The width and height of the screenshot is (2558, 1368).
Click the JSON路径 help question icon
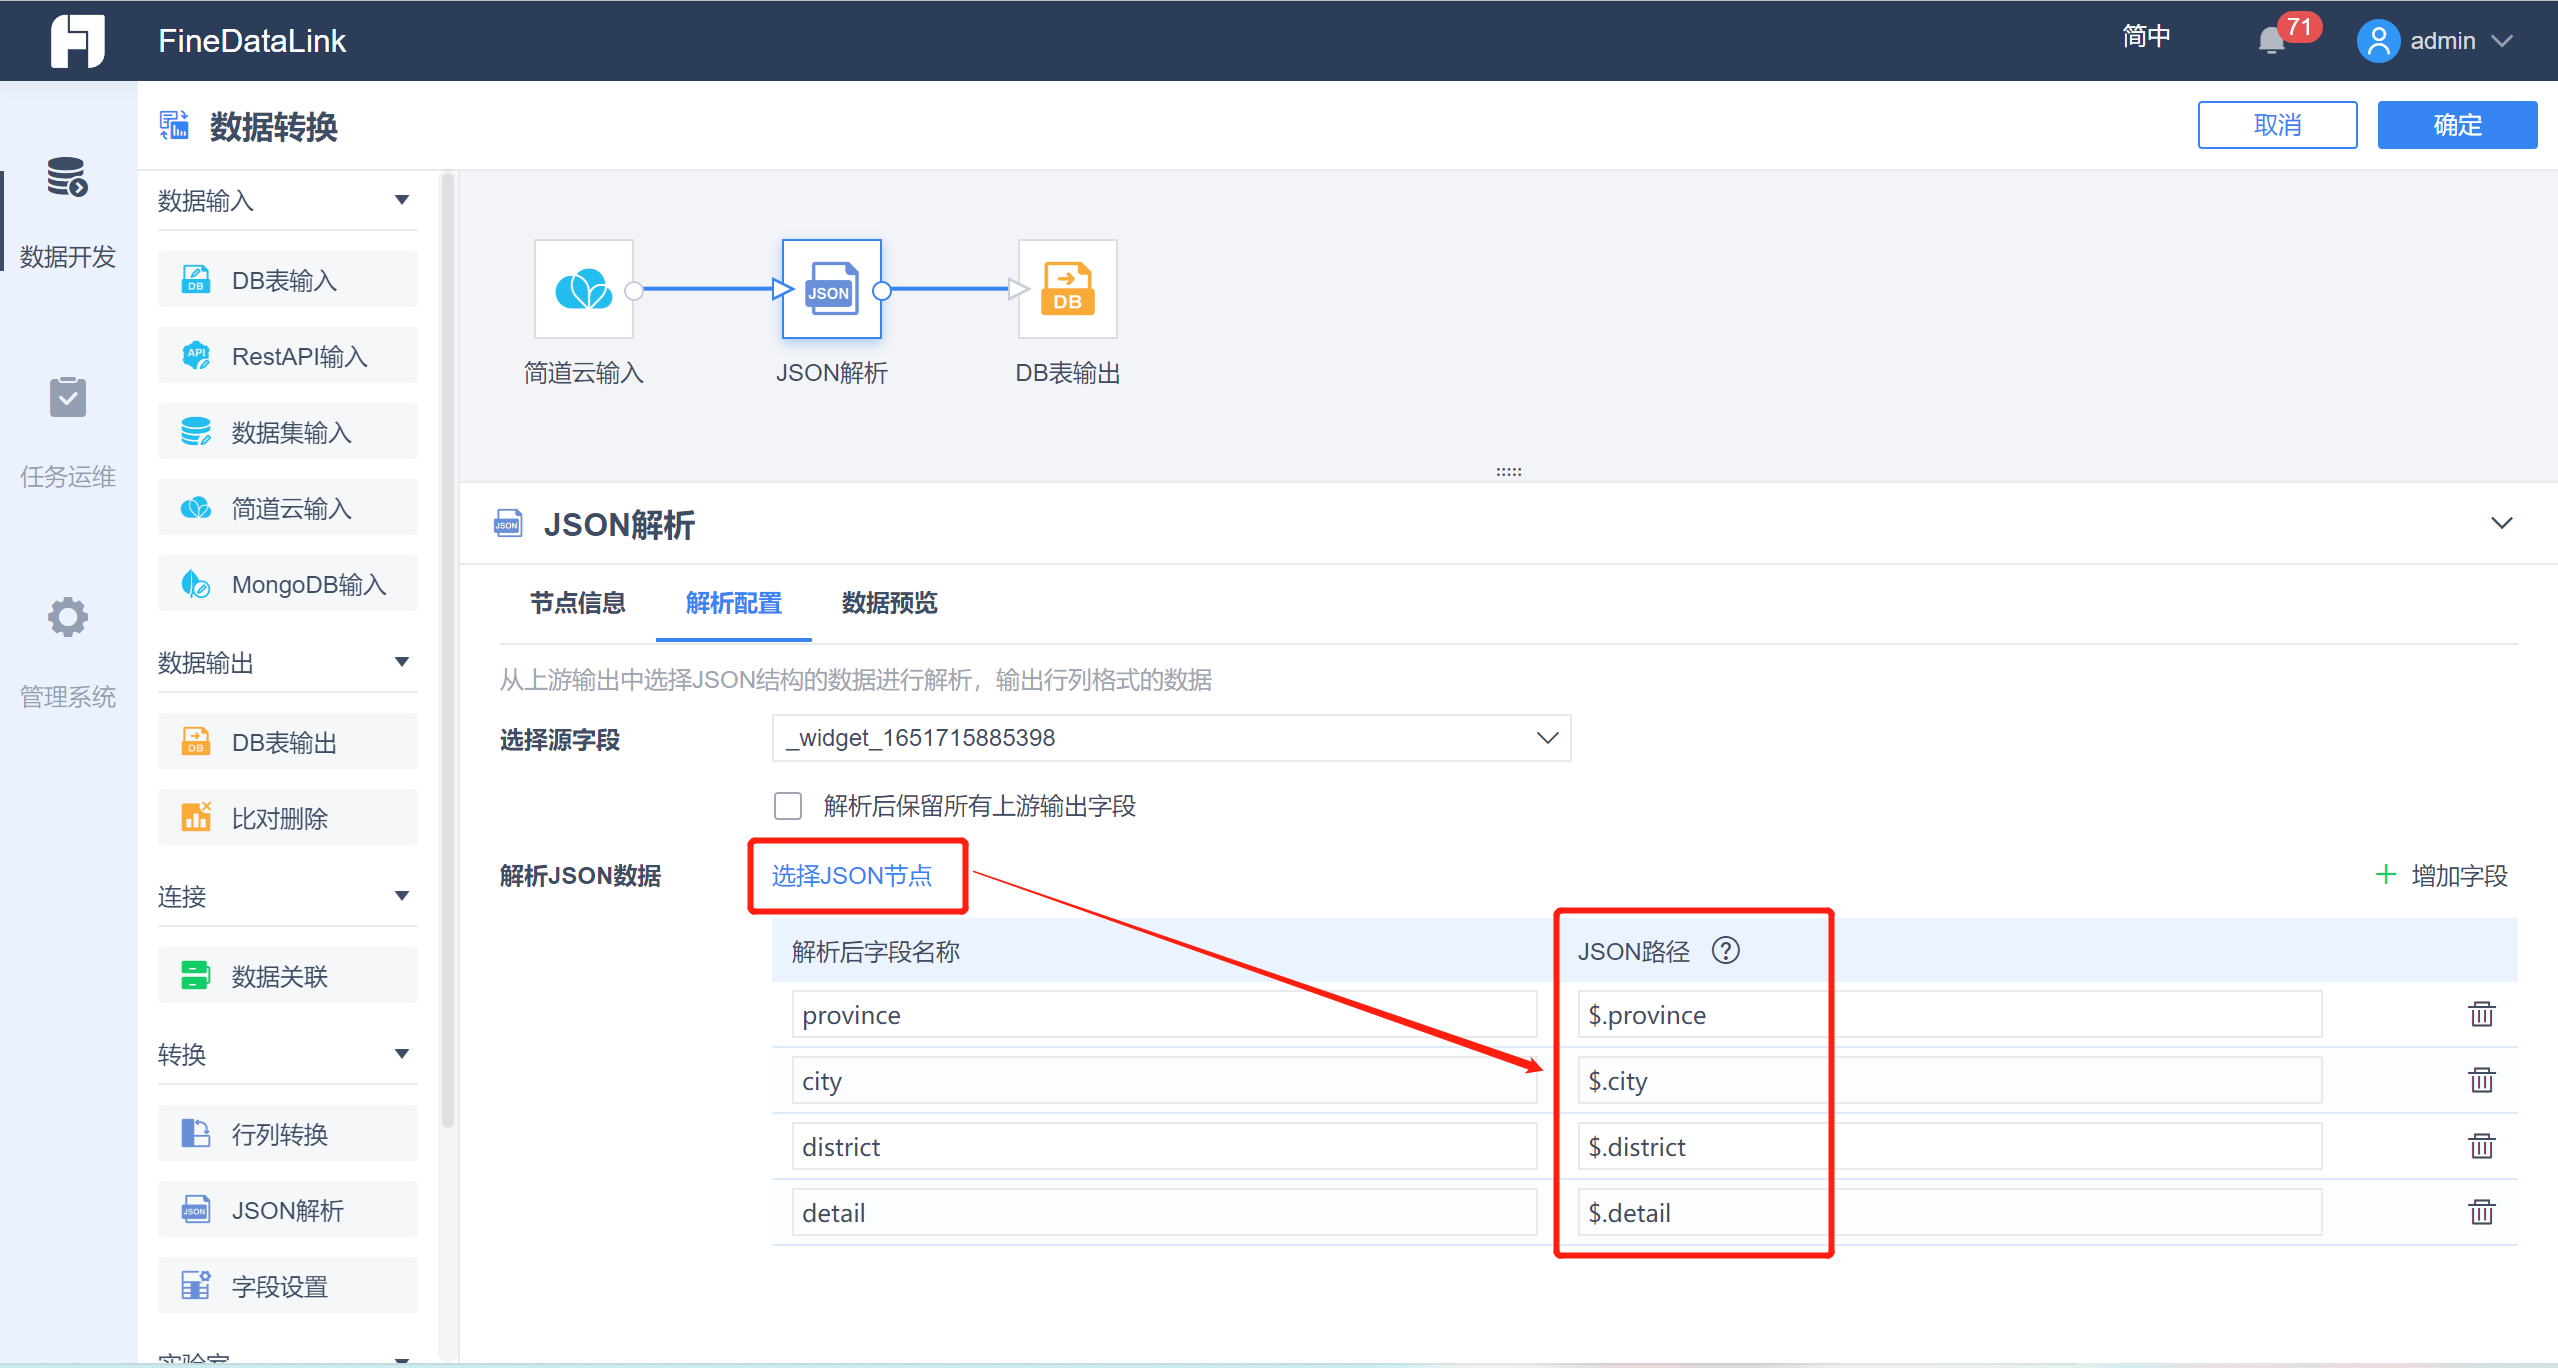click(1725, 950)
